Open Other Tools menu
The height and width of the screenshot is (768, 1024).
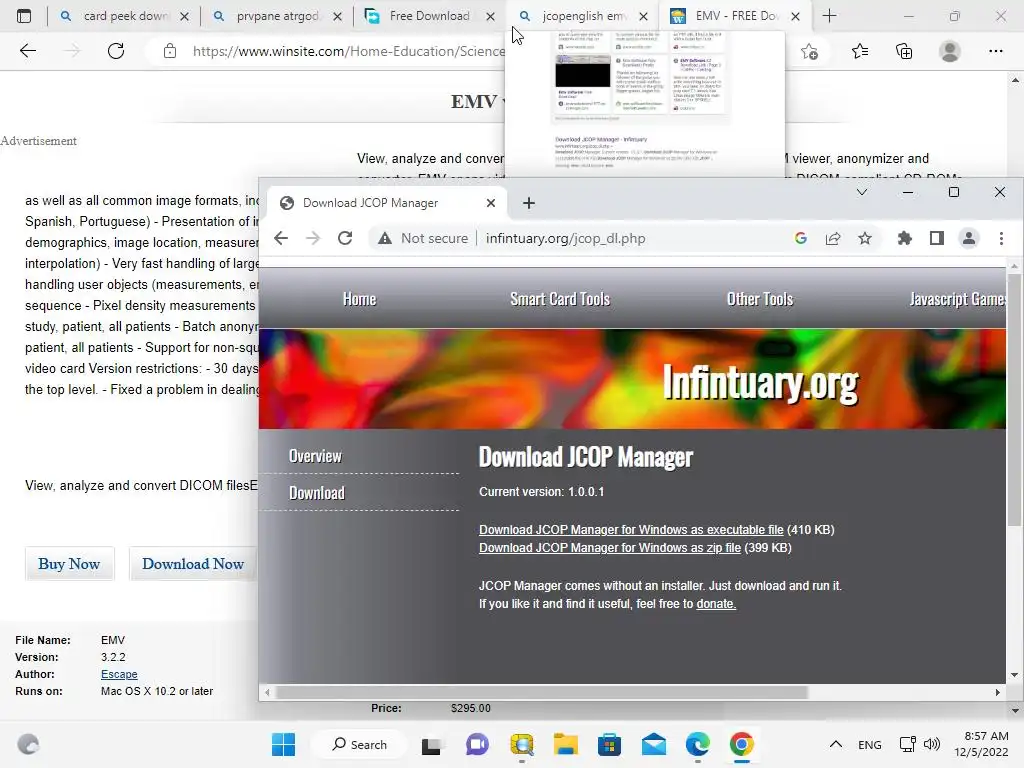coord(760,299)
